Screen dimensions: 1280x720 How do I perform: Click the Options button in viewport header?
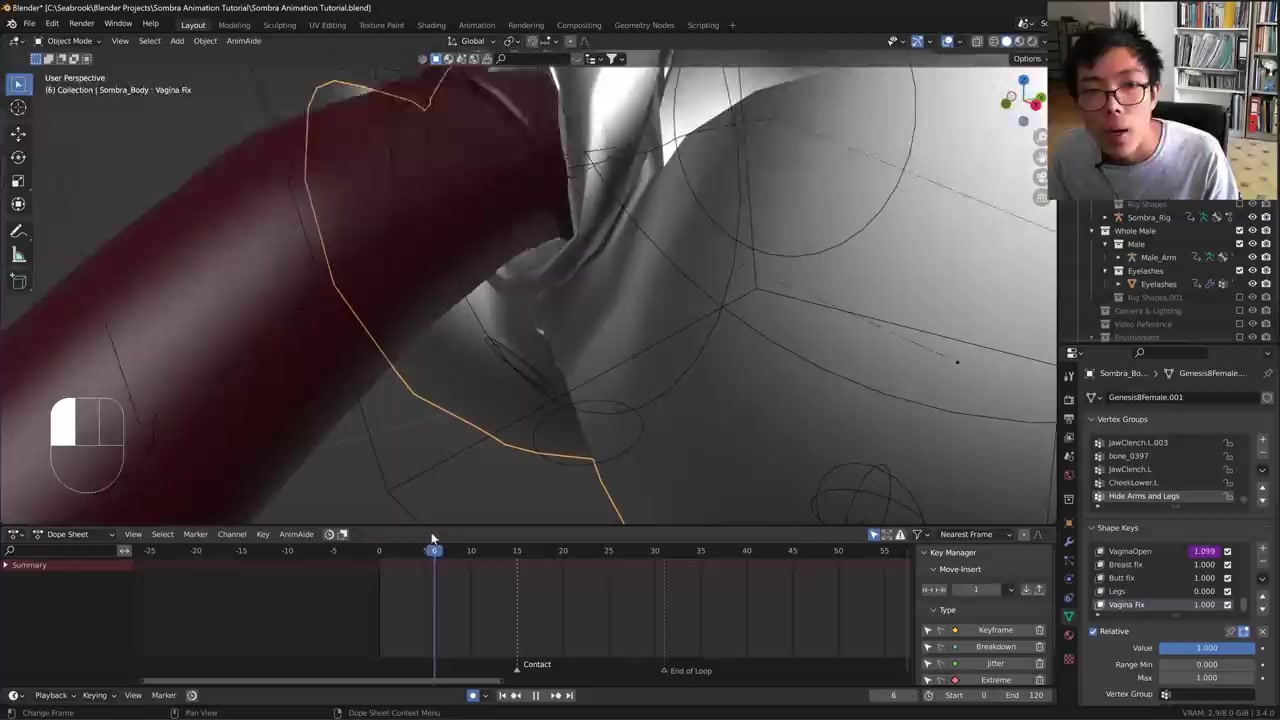1027,58
